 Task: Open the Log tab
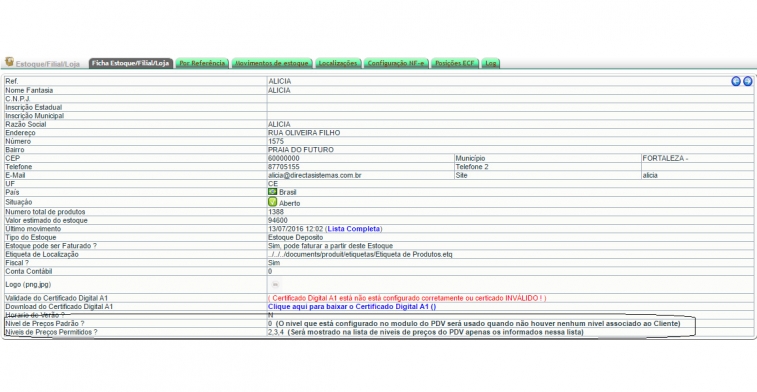pyautogui.click(x=490, y=63)
